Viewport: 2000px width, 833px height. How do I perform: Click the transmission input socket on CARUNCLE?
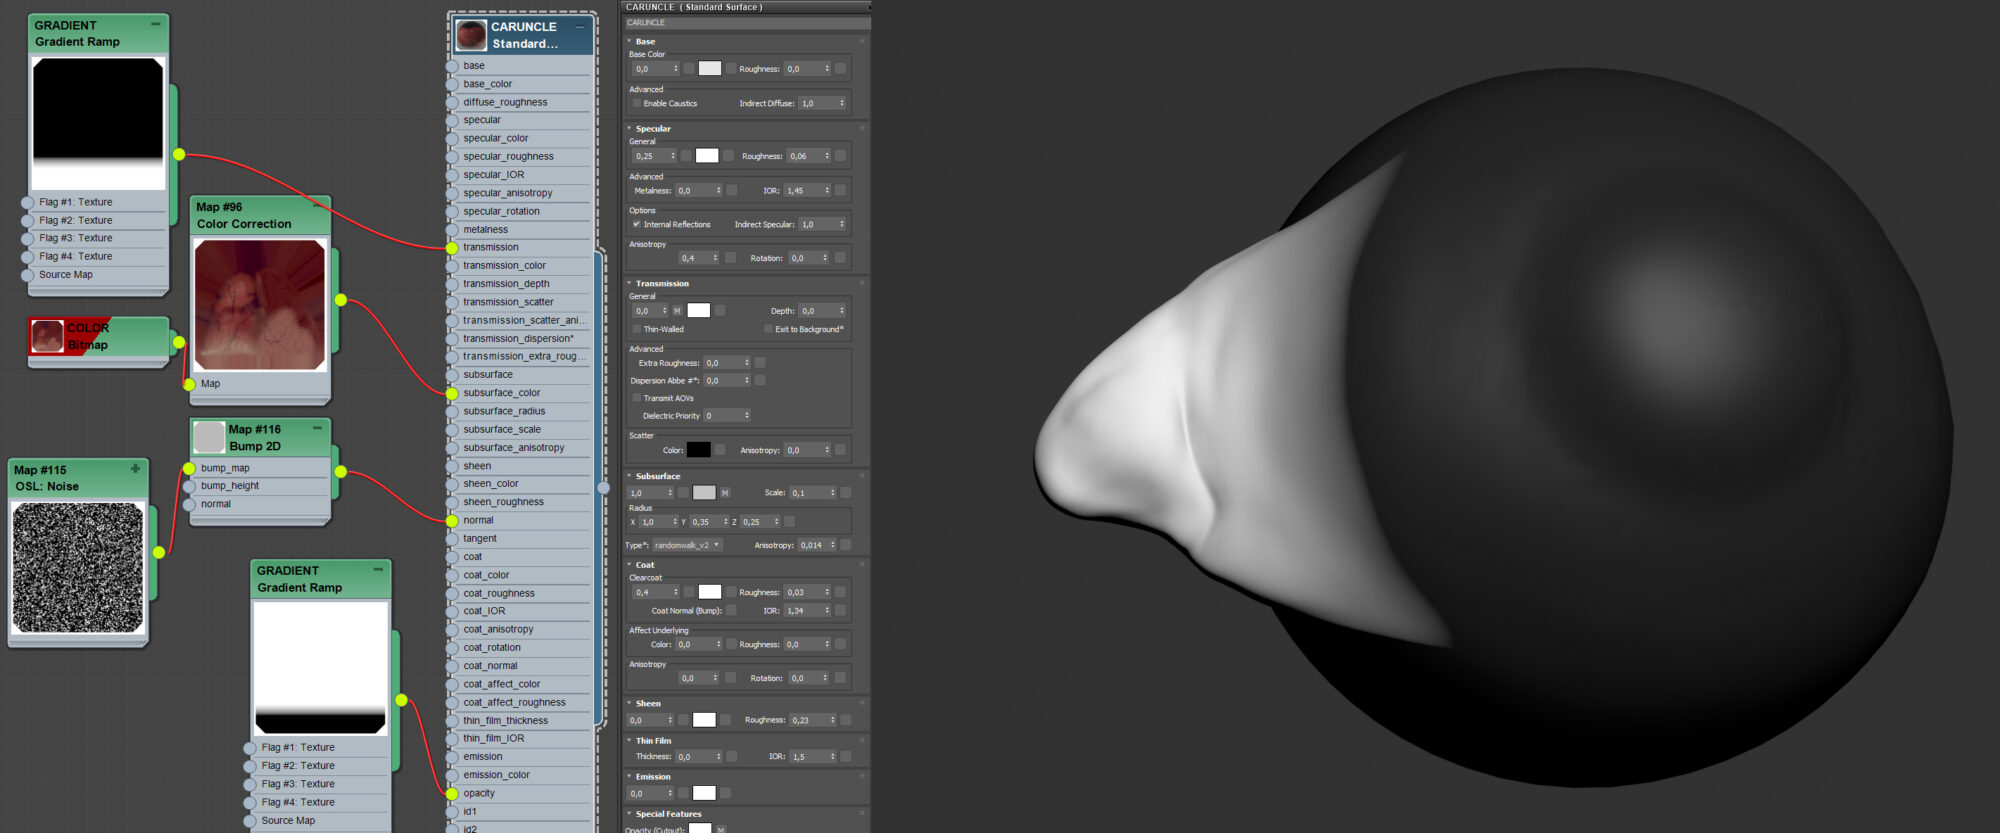(452, 248)
